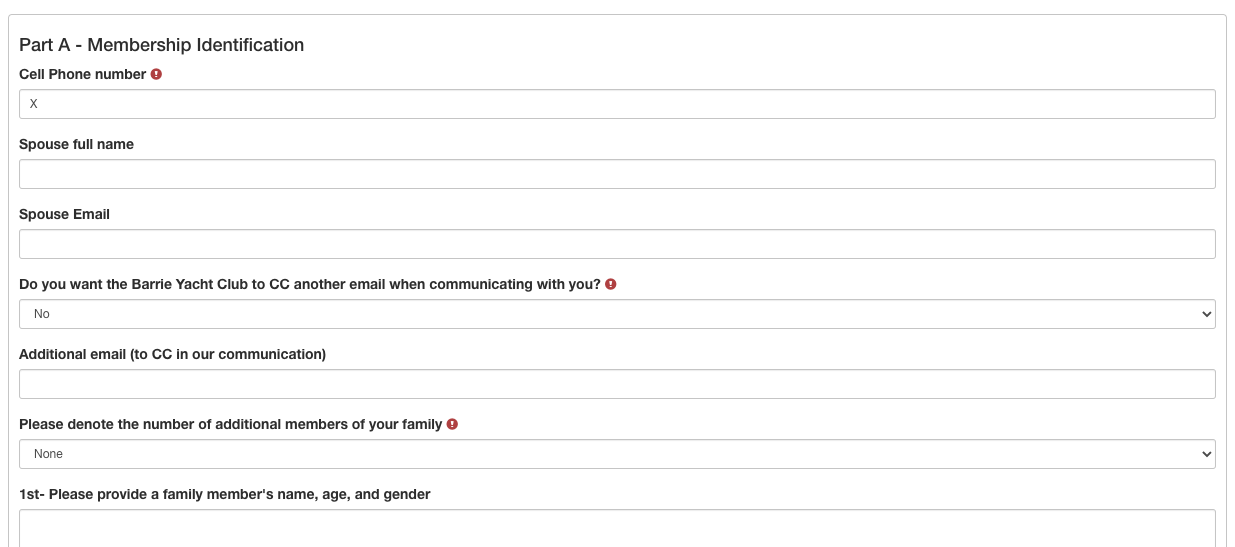
Task: Click the Cell Phone number label
Action: click(x=82, y=74)
